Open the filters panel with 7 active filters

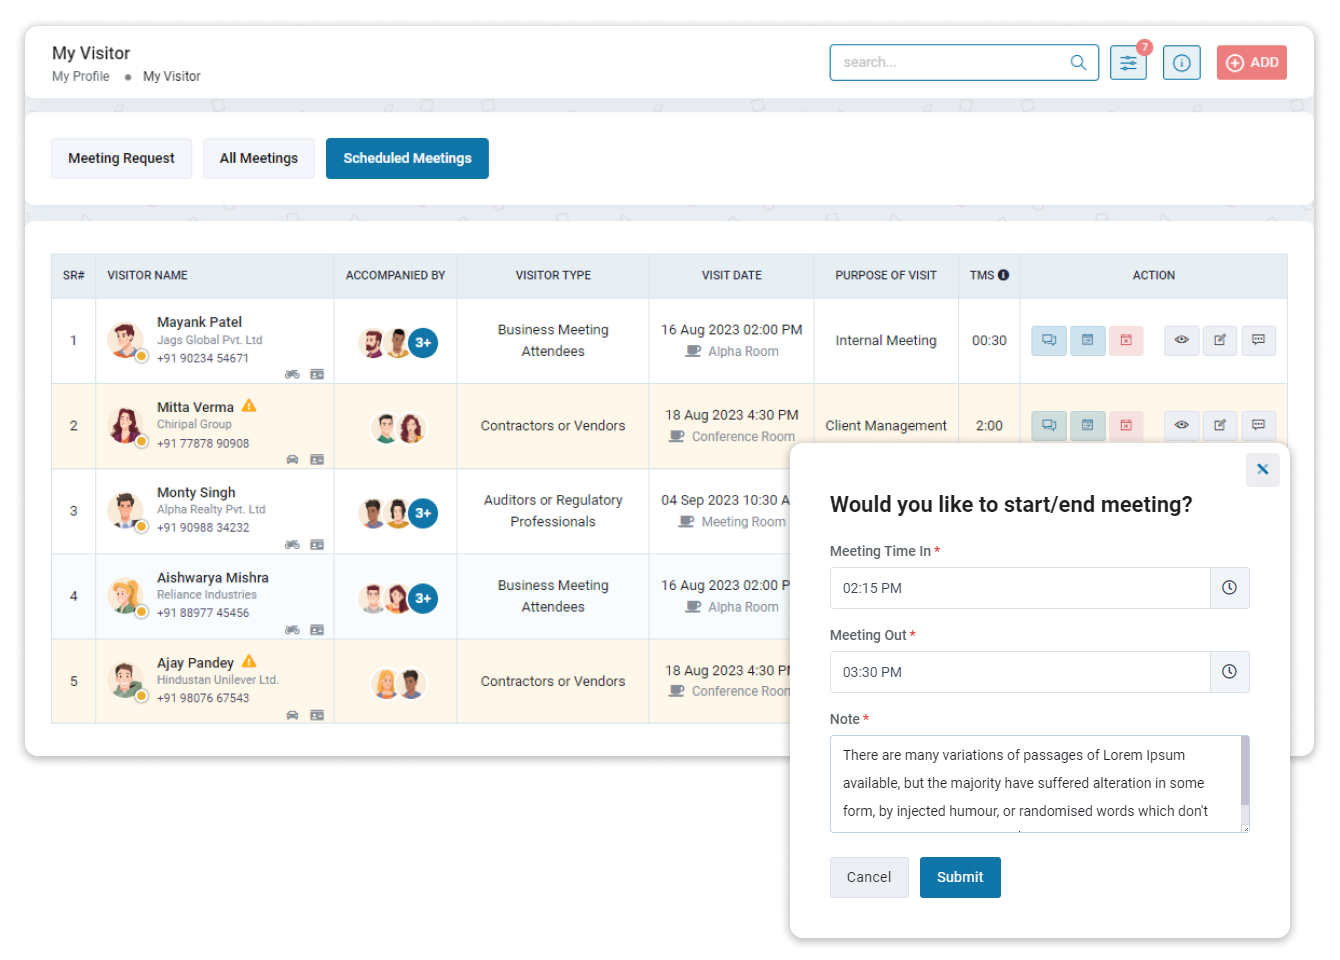tap(1128, 62)
